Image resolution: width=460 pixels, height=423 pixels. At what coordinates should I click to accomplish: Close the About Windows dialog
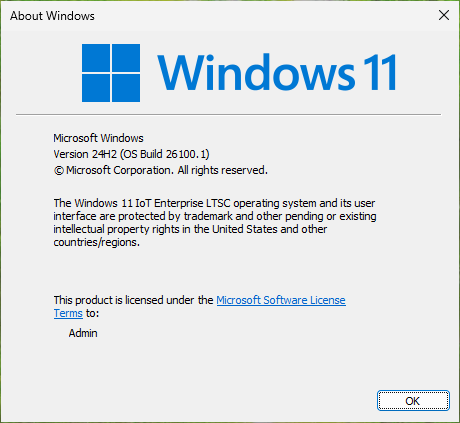[444, 15]
